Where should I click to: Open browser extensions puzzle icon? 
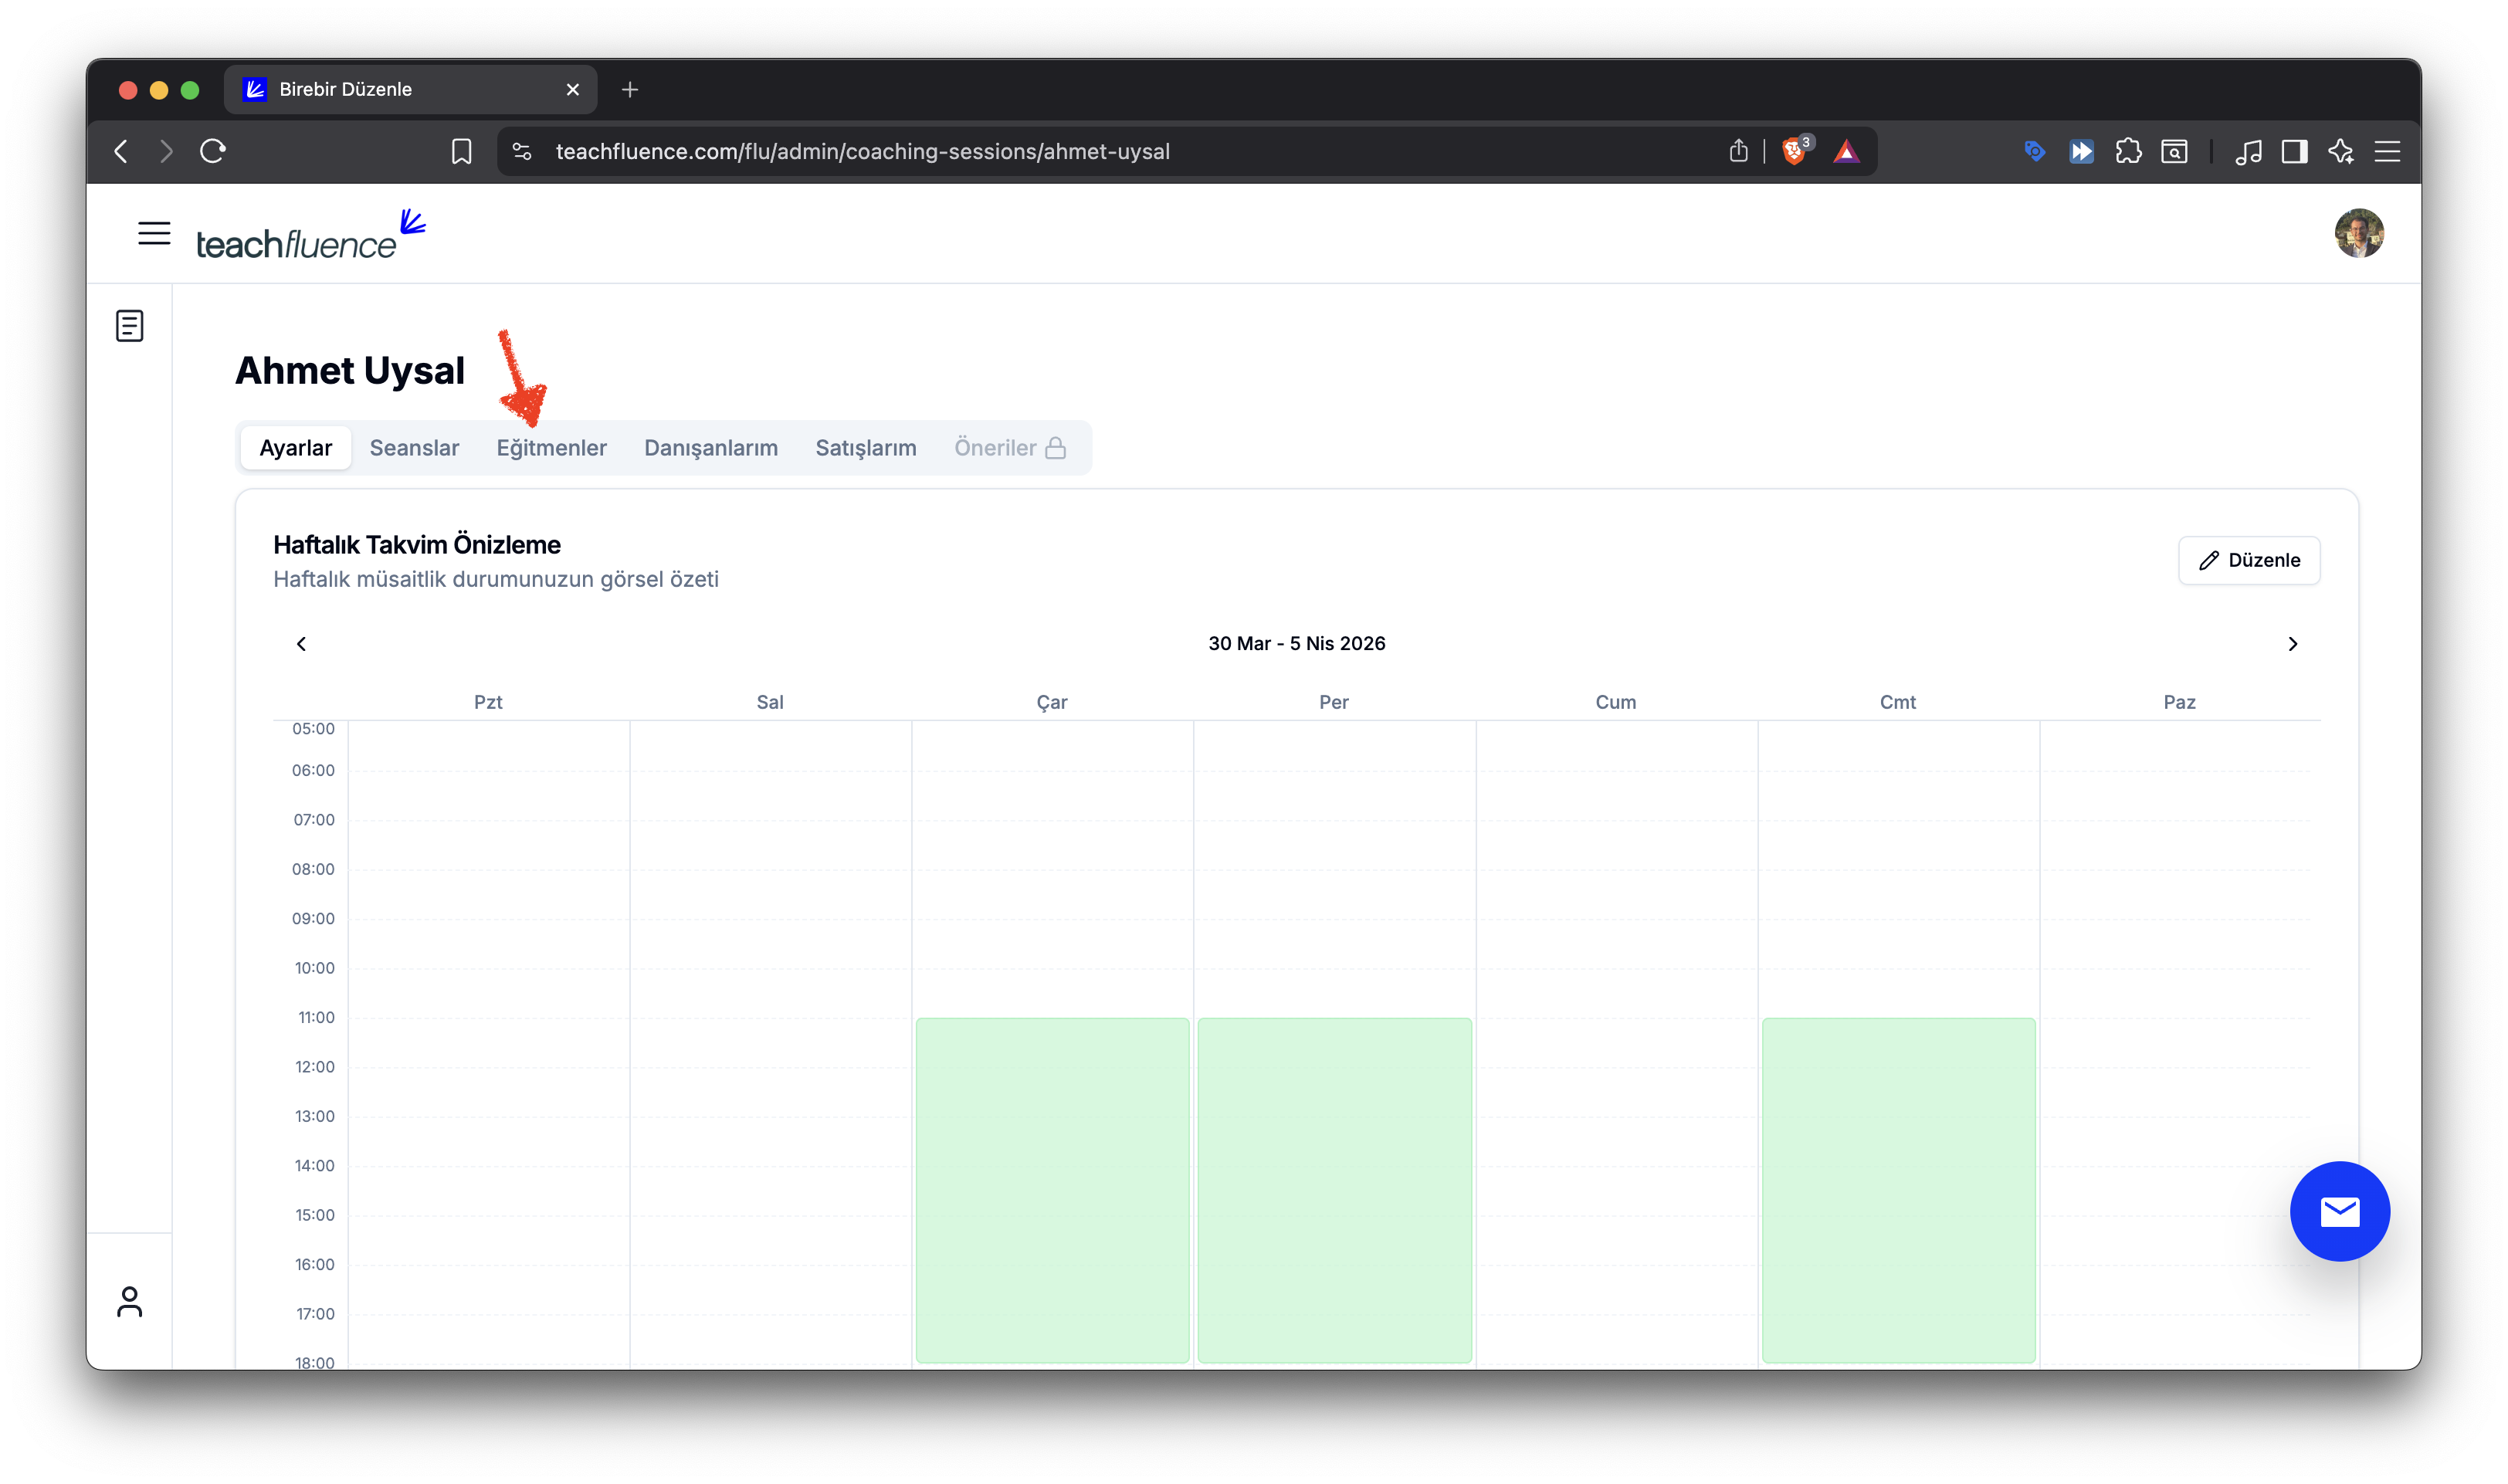click(2128, 151)
